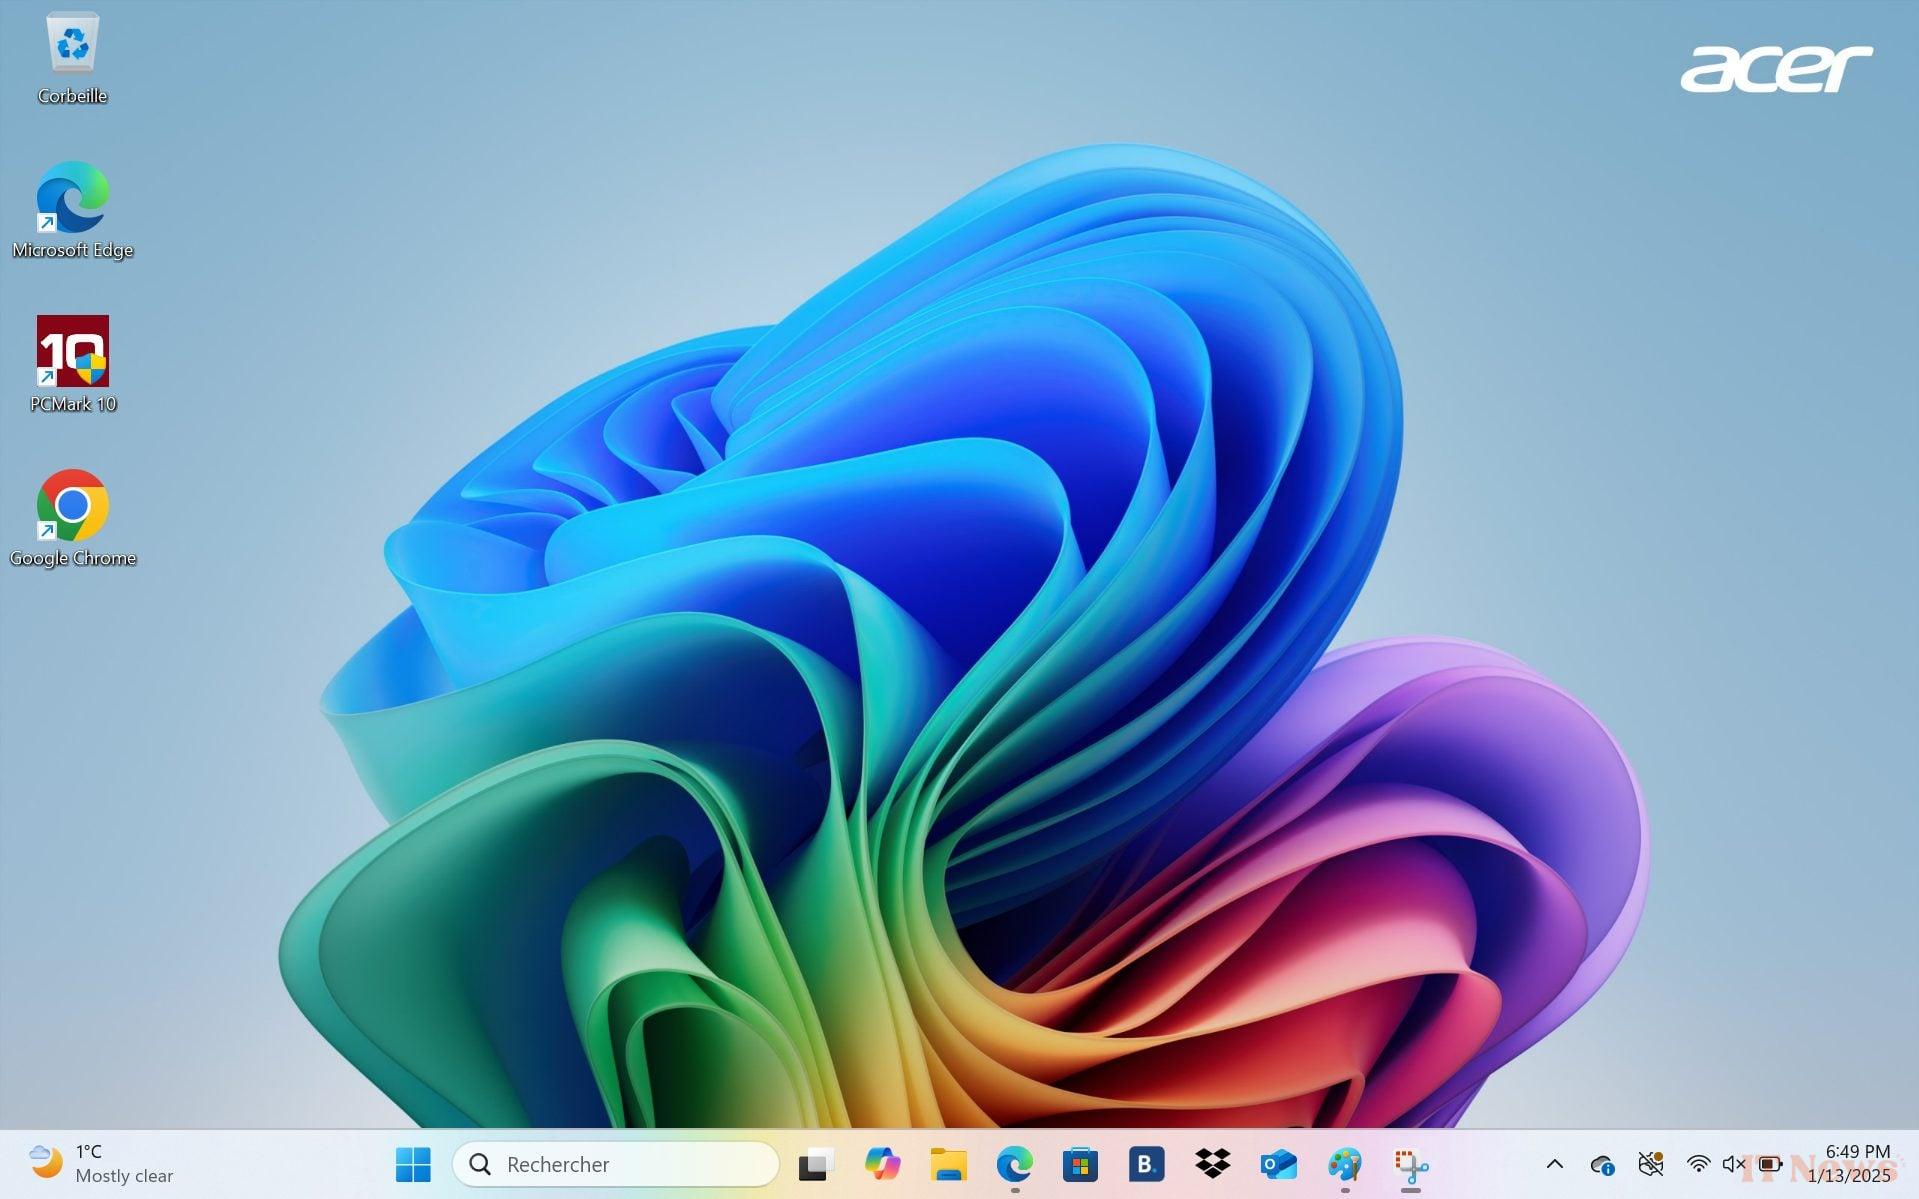Unmute the speaker volume icon
The image size is (1919, 1199).
coord(1733,1164)
